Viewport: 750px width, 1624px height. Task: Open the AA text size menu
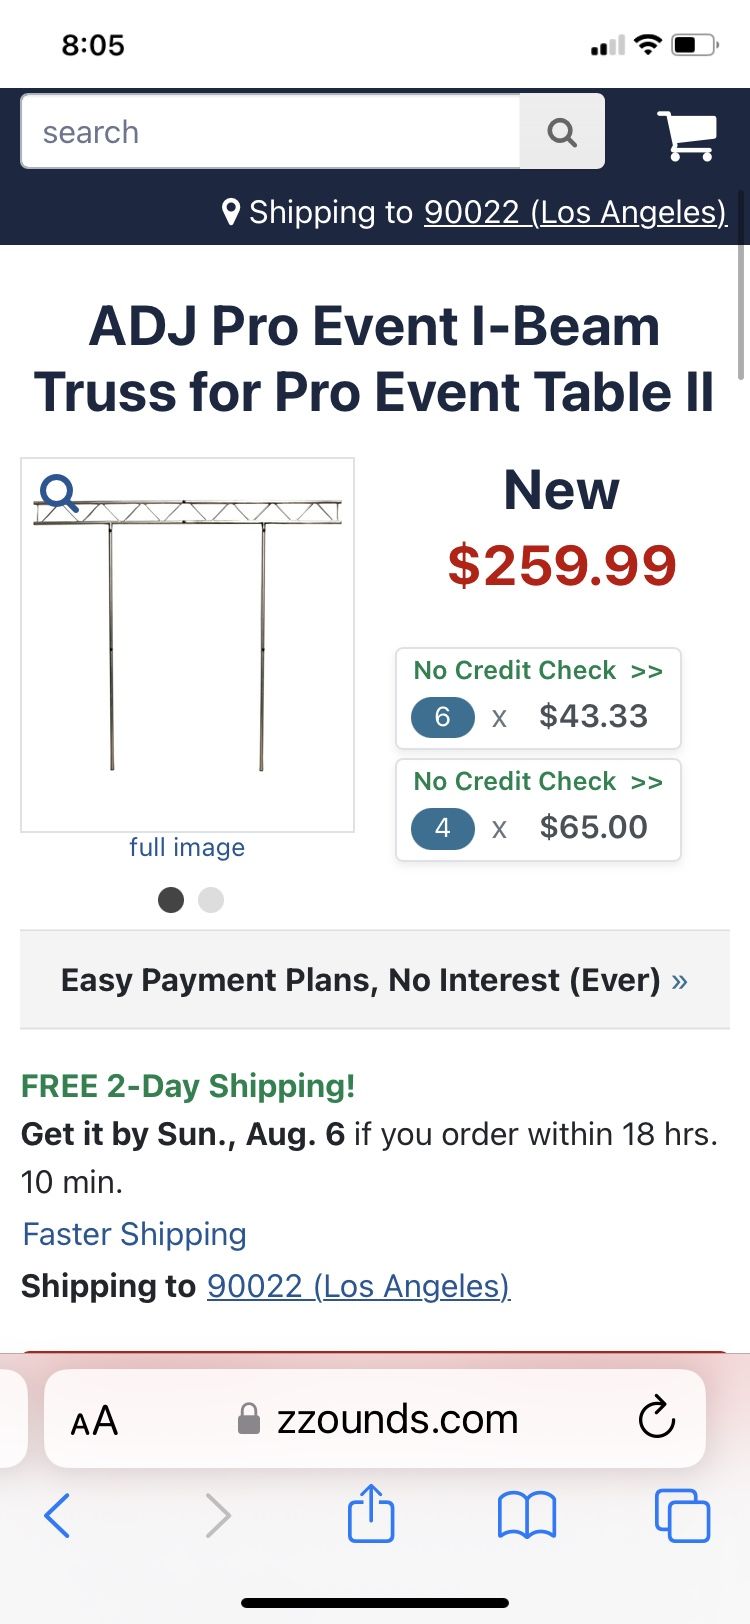point(95,1420)
